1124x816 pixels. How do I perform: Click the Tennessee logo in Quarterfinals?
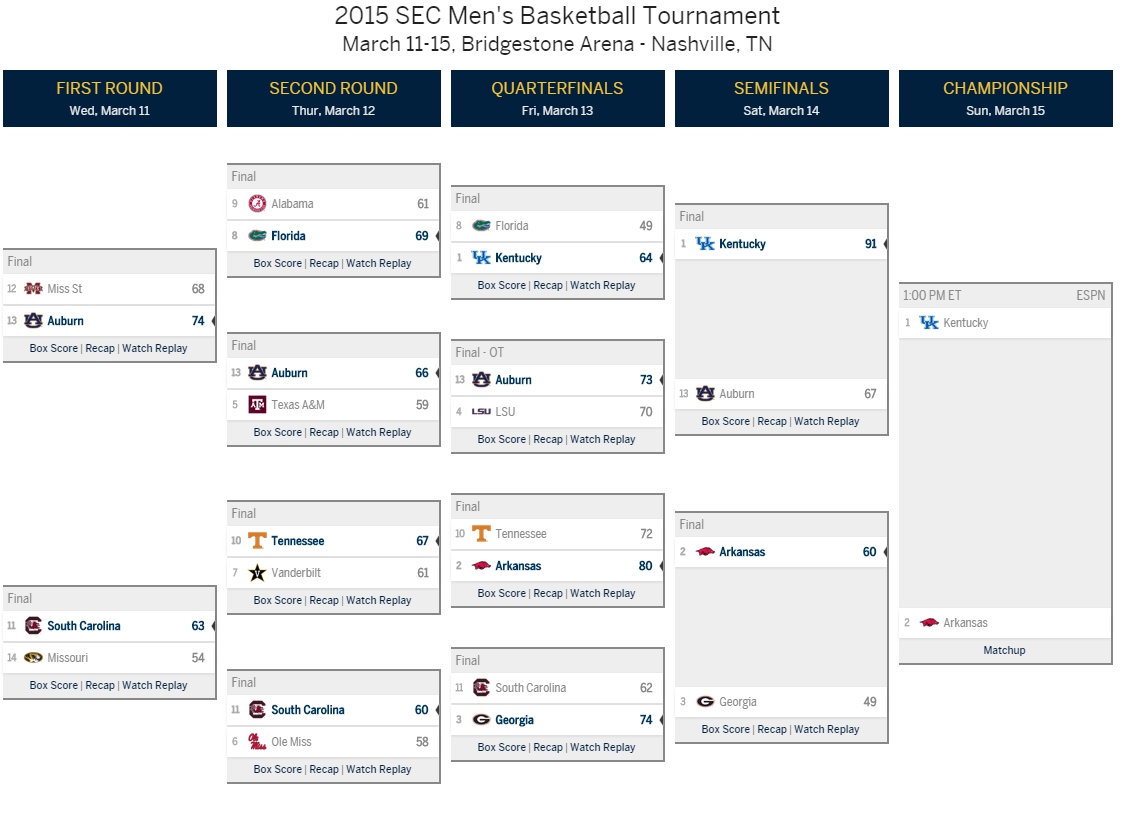coord(481,533)
